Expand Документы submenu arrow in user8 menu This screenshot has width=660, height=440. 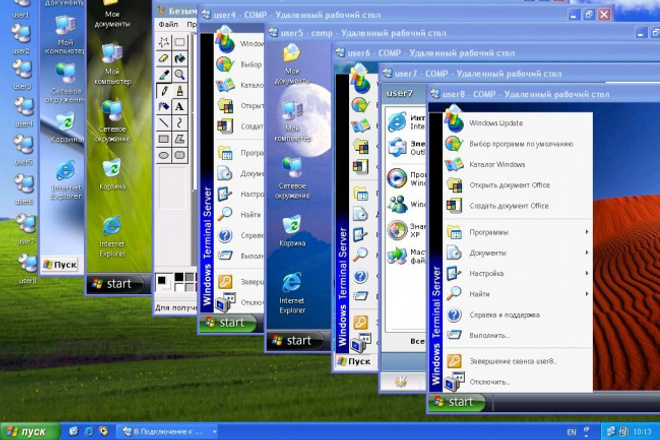[587, 253]
